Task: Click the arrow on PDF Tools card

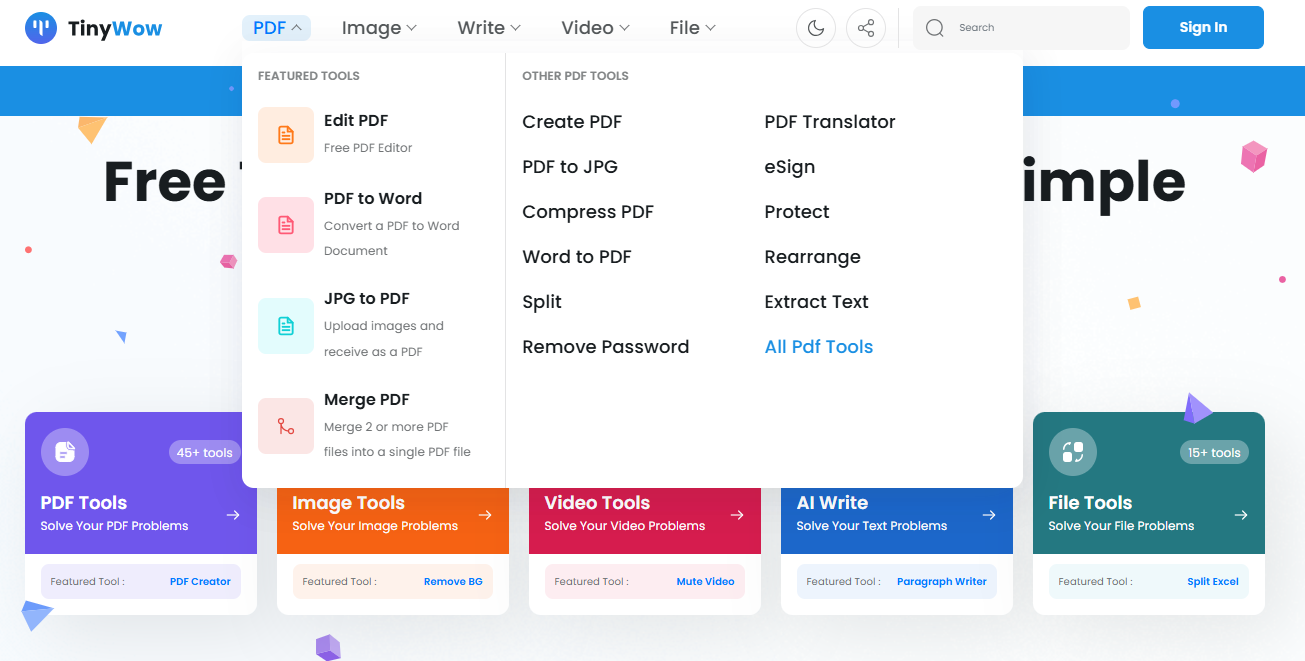Action: (233, 515)
